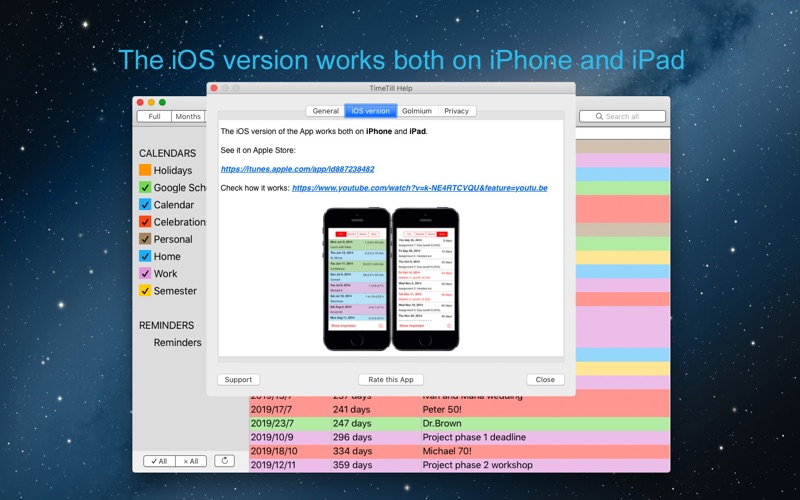The height and width of the screenshot is (500, 800).
Task: Select the Full view segment
Action: coord(155,116)
